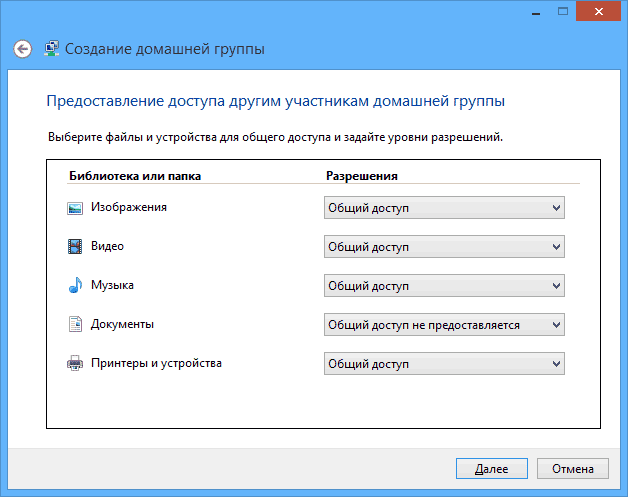Open the Документы permissions dropdown
The width and height of the screenshot is (628, 497).
[444, 325]
